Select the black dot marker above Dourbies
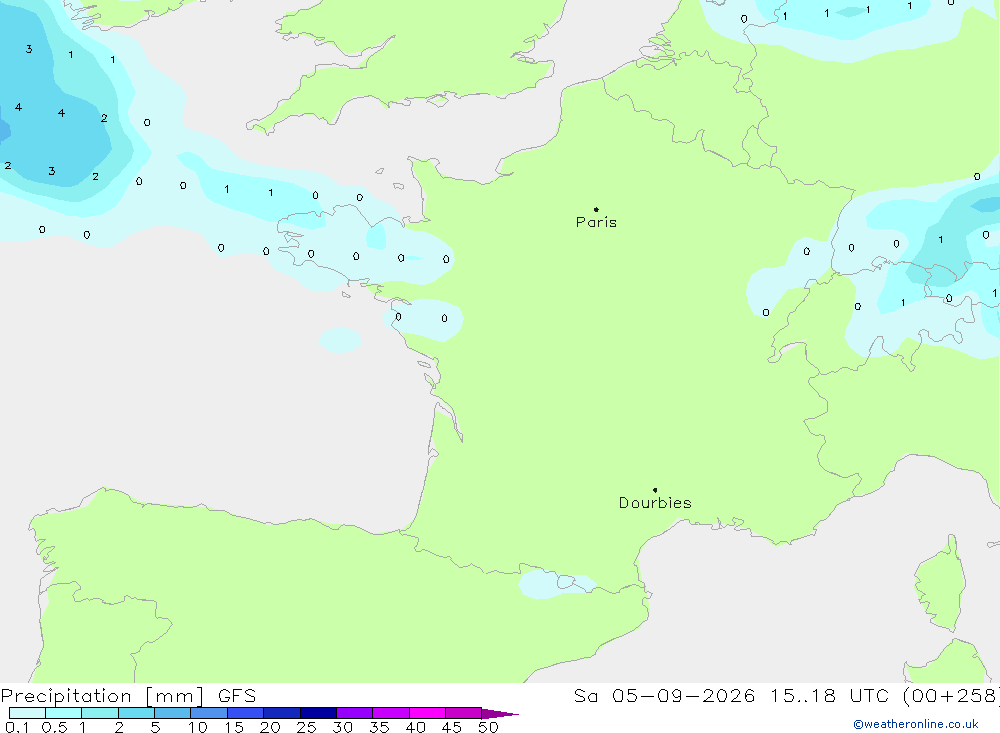Image resolution: width=1000 pixels, height=733 pixels. 655,490
